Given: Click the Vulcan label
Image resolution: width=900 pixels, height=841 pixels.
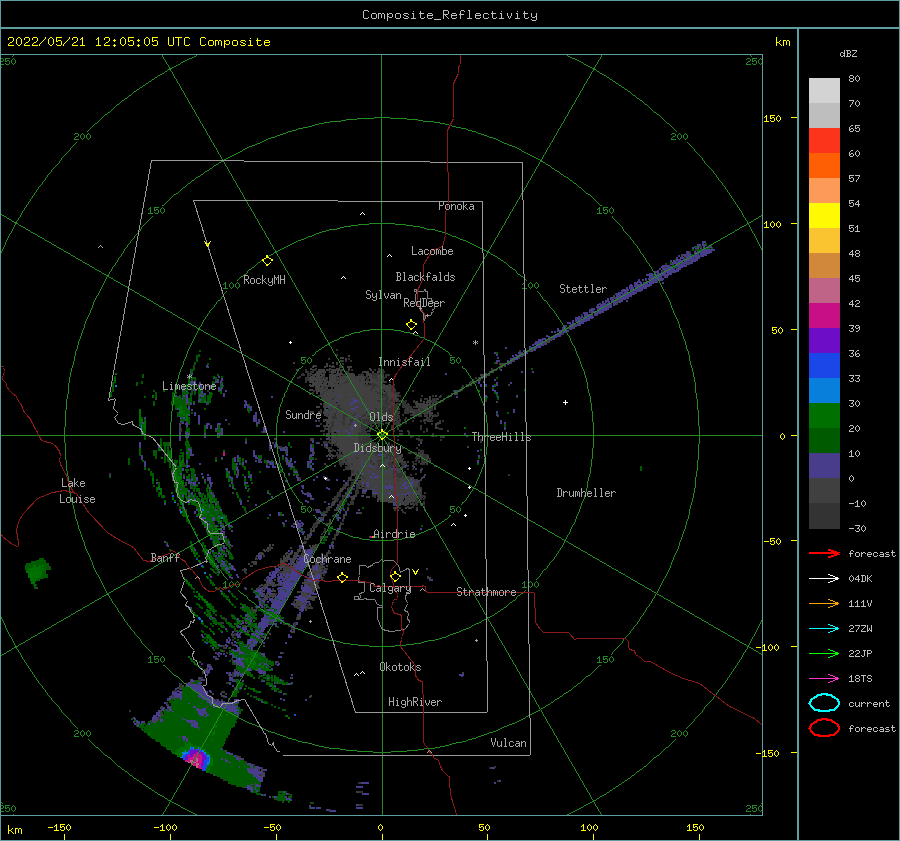Looking at the screenshot, I should (509, 743).
